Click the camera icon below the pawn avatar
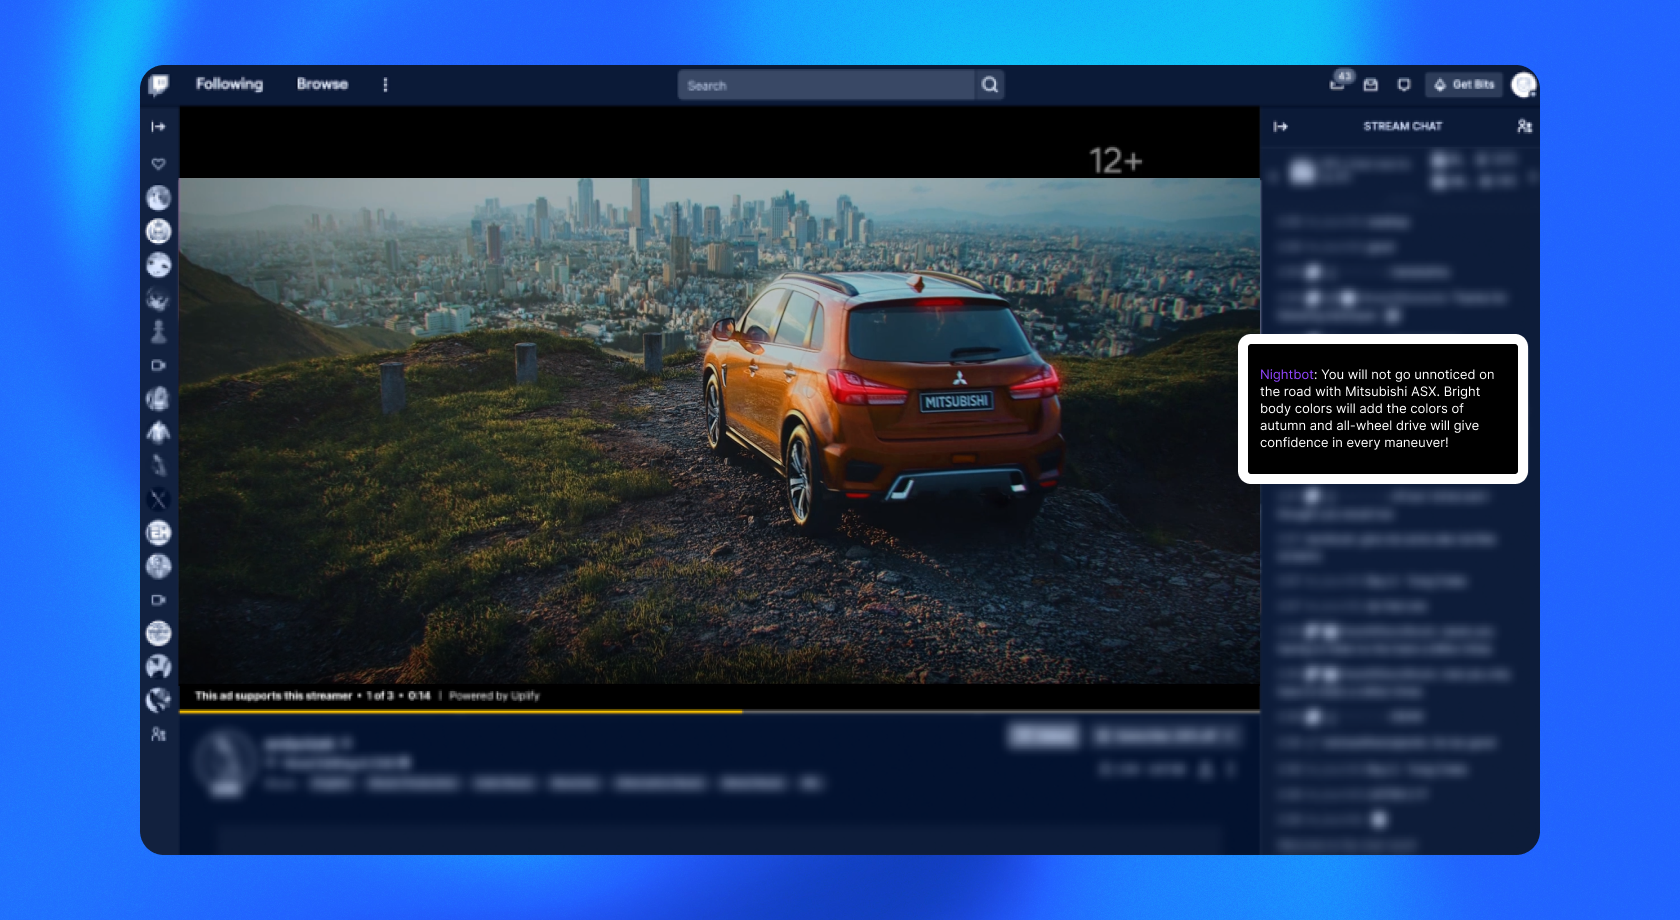The image size is (1680, 920). point(158,366)
